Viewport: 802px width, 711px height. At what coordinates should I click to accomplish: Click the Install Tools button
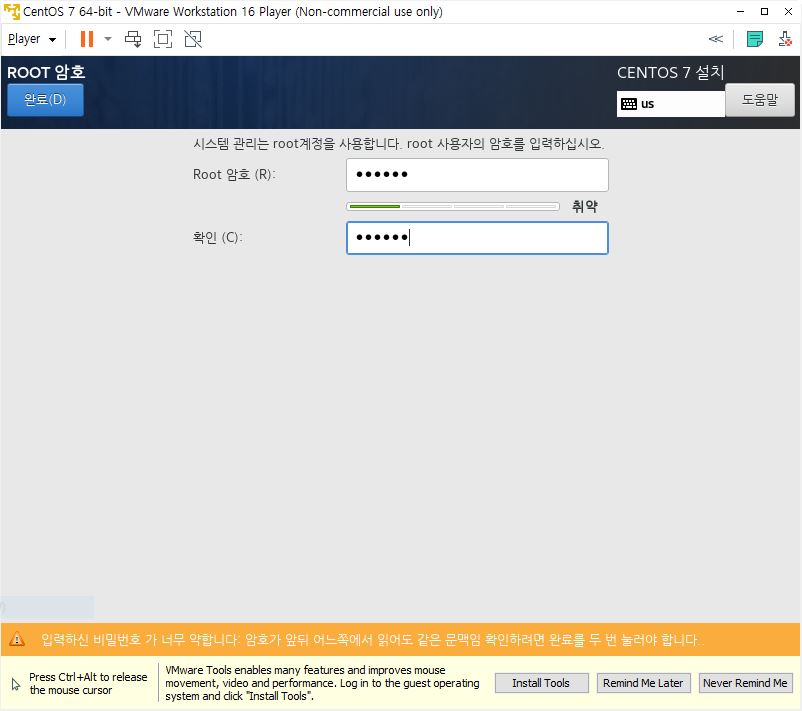(541, 683)
